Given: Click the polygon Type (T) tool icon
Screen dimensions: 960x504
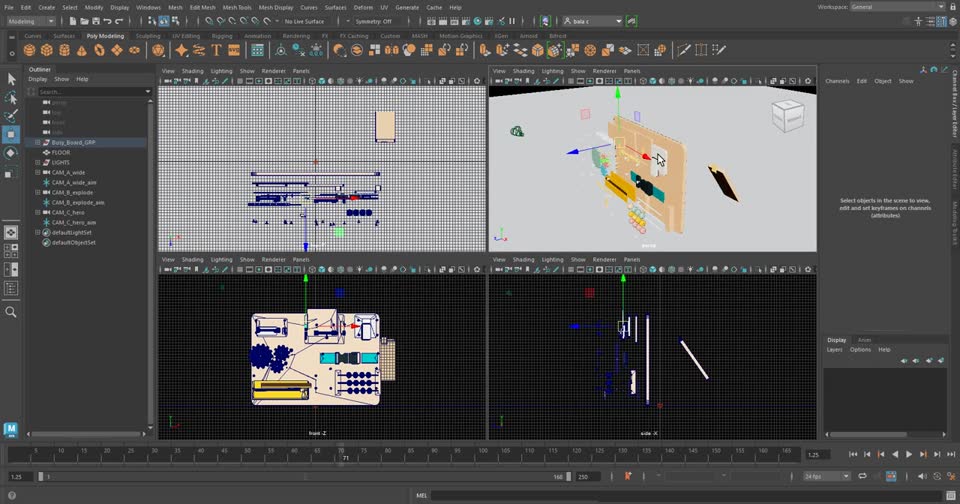Looking at the screenshot, I should tap(216, 50).
